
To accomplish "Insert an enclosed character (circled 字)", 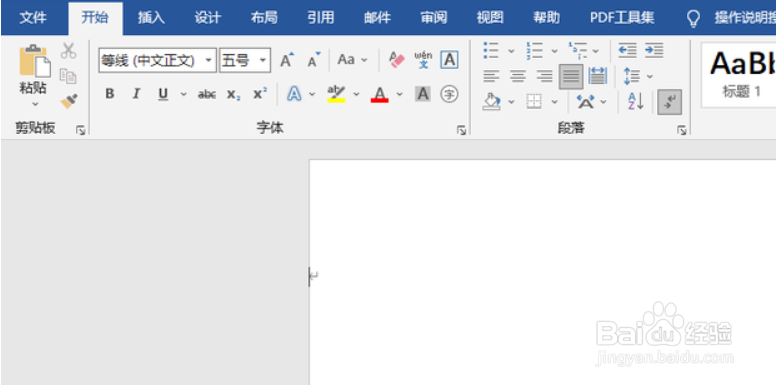I will [x=449, y=94].
